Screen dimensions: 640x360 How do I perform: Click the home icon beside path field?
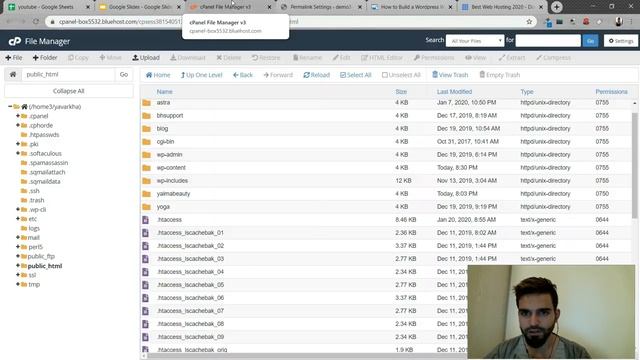pyautogui.click(x=13, y=74)
